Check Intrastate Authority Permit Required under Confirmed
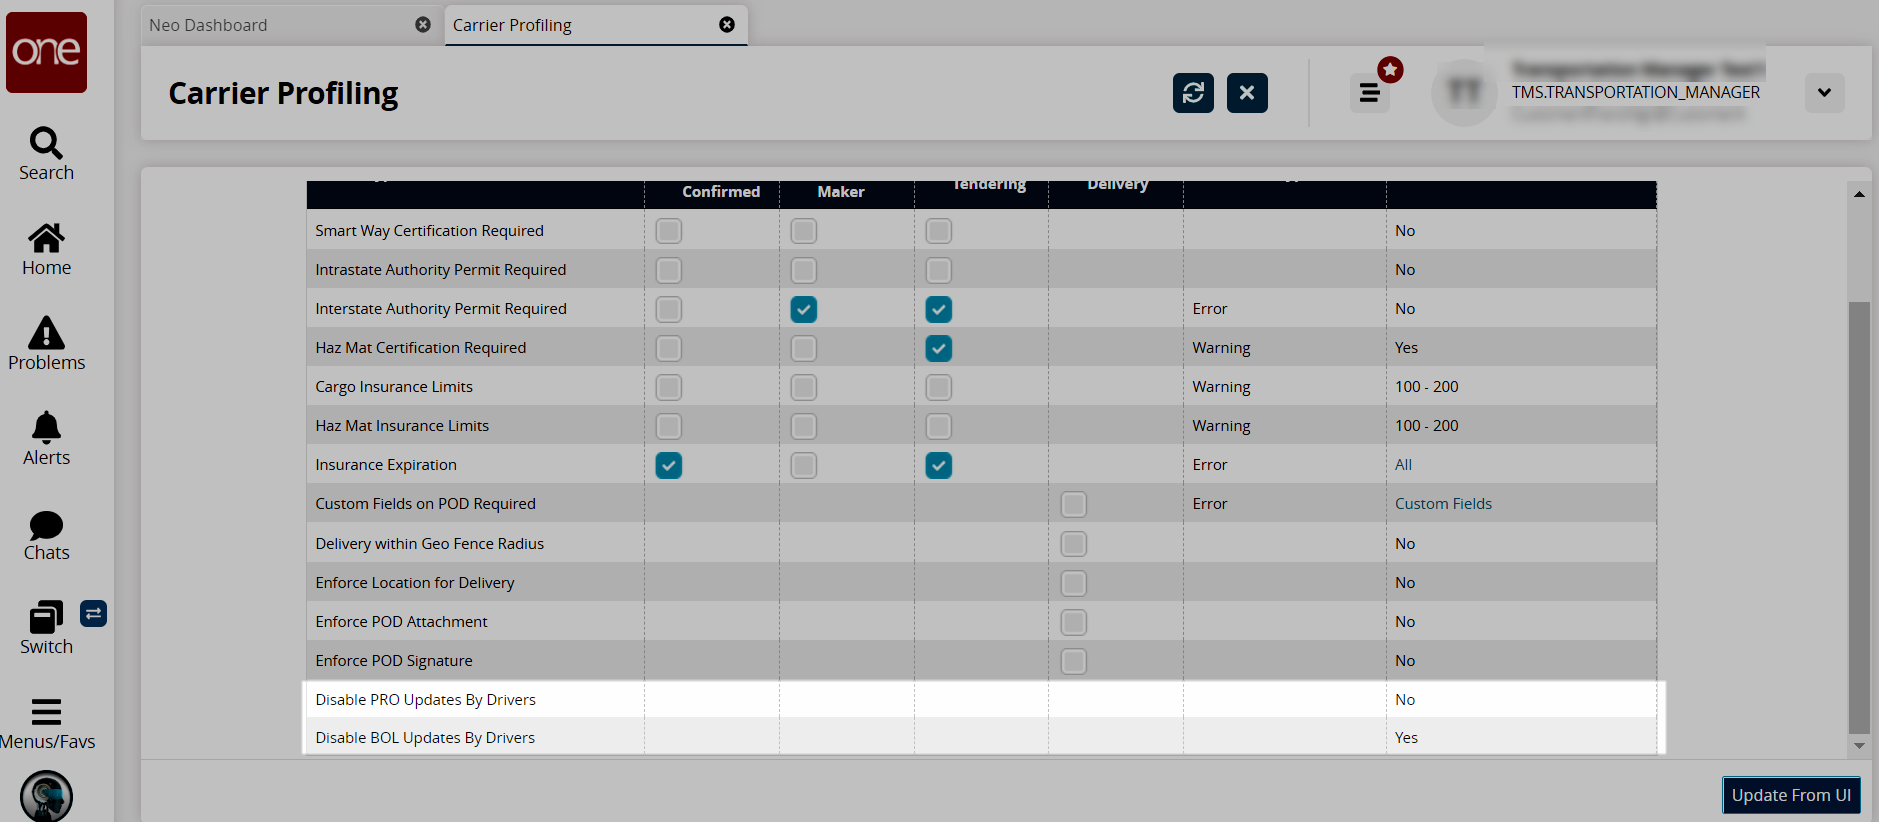Image resolution: width=1879 pixels, height=822 pixels. [669, 270]
